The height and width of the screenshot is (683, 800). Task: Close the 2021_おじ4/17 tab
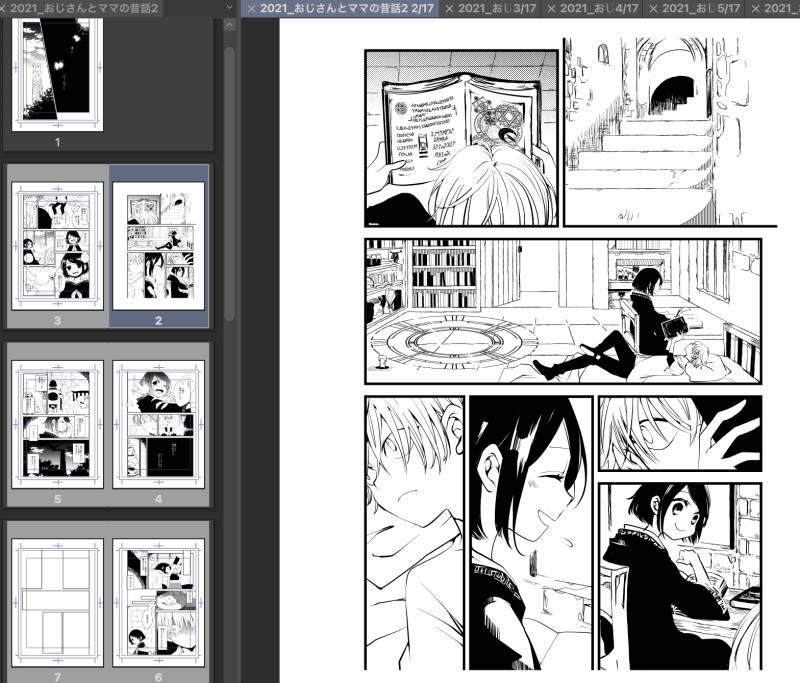click(x=552, y=9)
